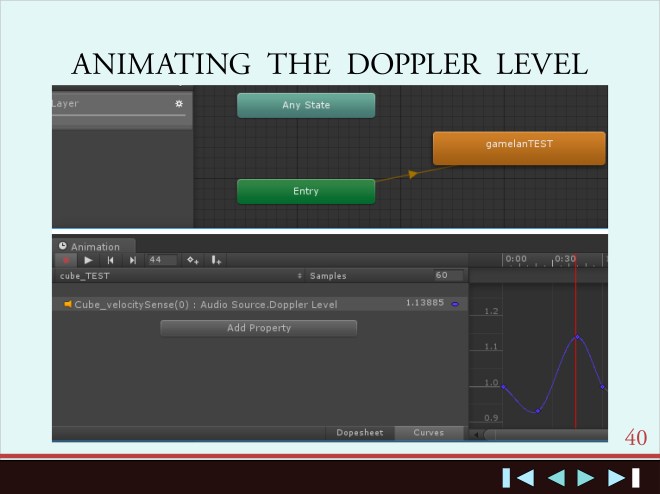
Task: Select the gamelanTEST state node
Action: 519,146
